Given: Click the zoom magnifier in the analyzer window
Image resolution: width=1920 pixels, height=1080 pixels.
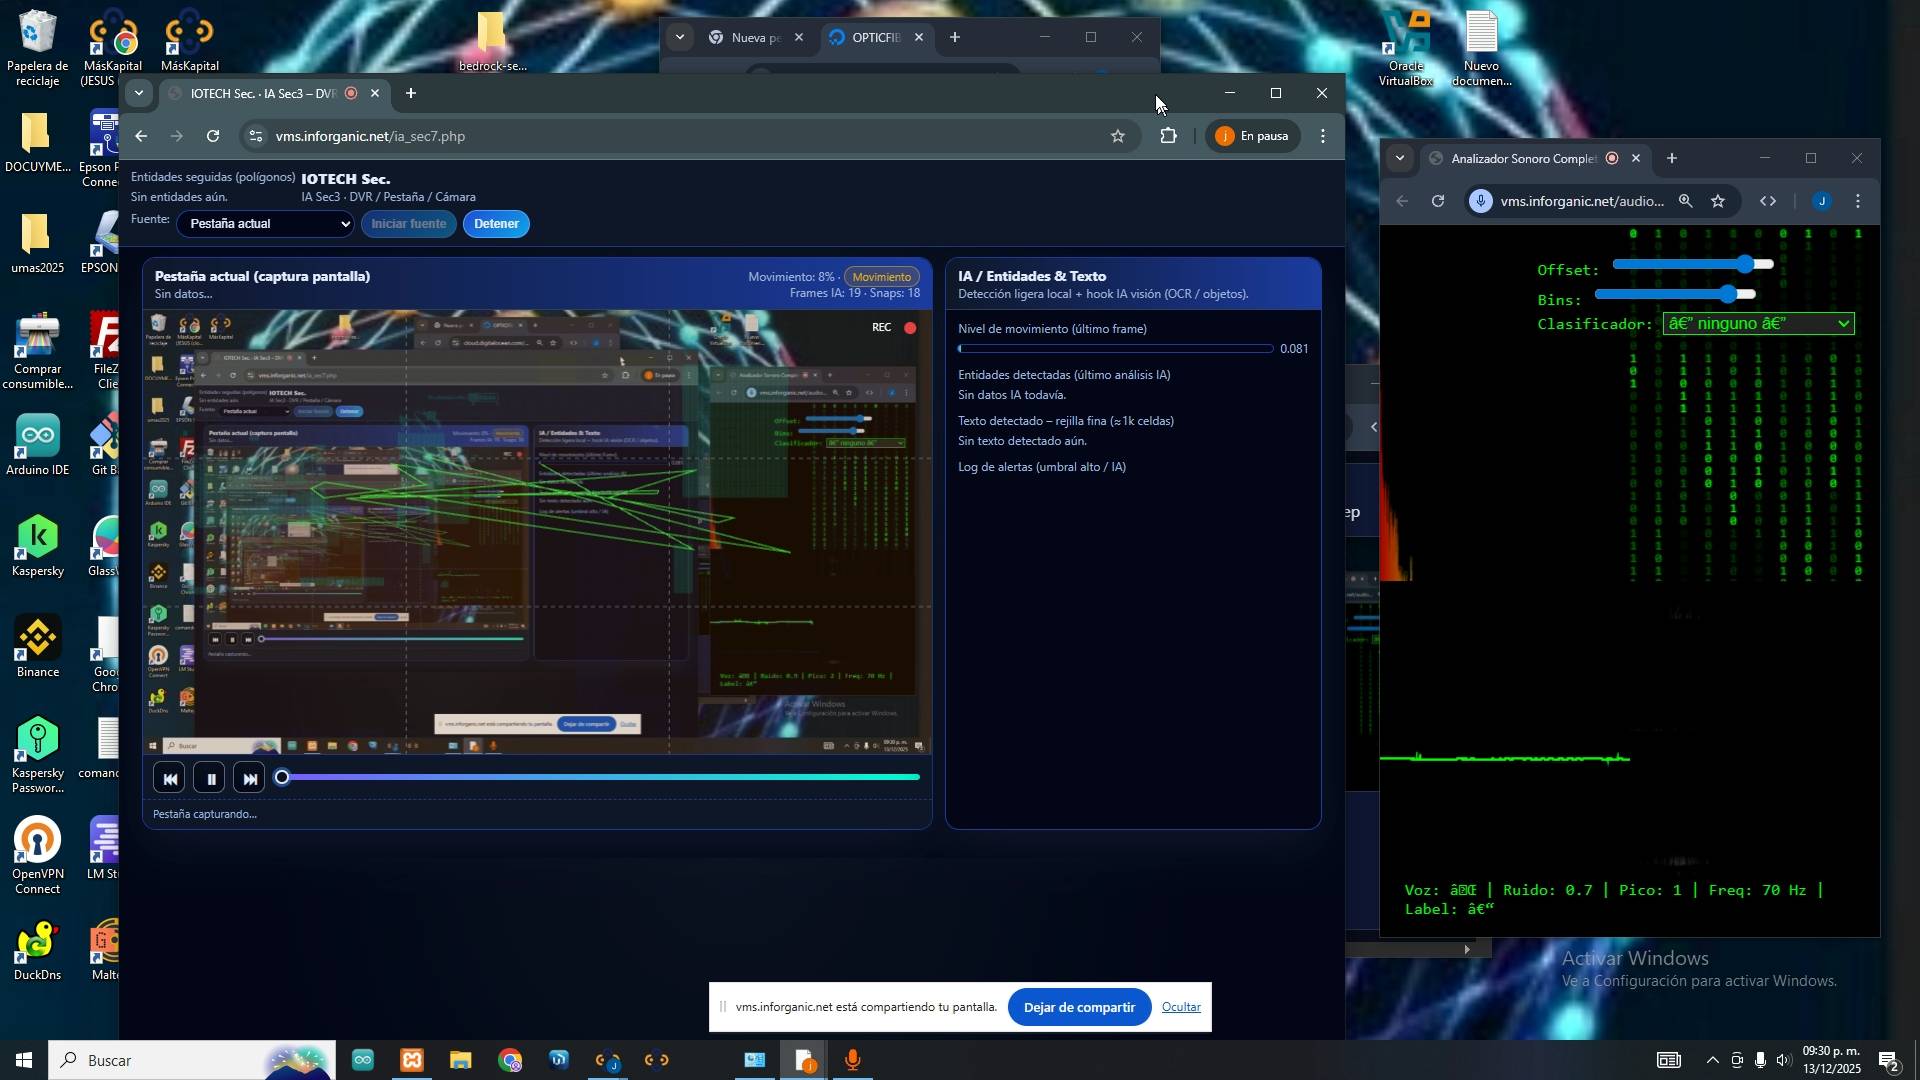Looking at the screenshot, I should 1686,201.
